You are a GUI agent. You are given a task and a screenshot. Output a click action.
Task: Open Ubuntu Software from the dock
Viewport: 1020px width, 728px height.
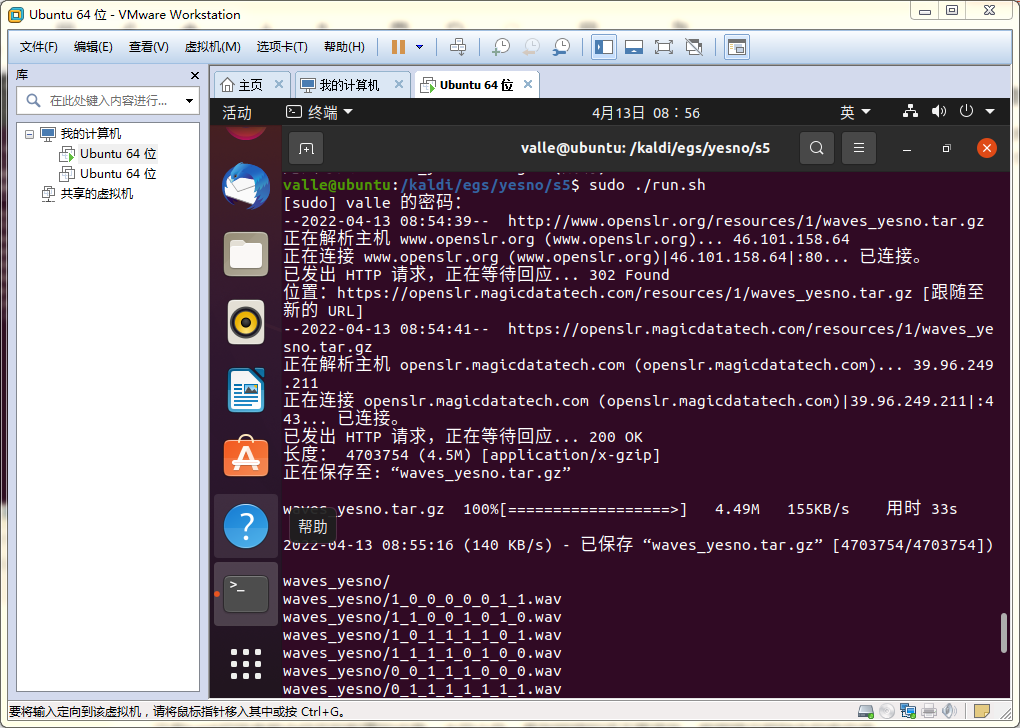(246, 457)
